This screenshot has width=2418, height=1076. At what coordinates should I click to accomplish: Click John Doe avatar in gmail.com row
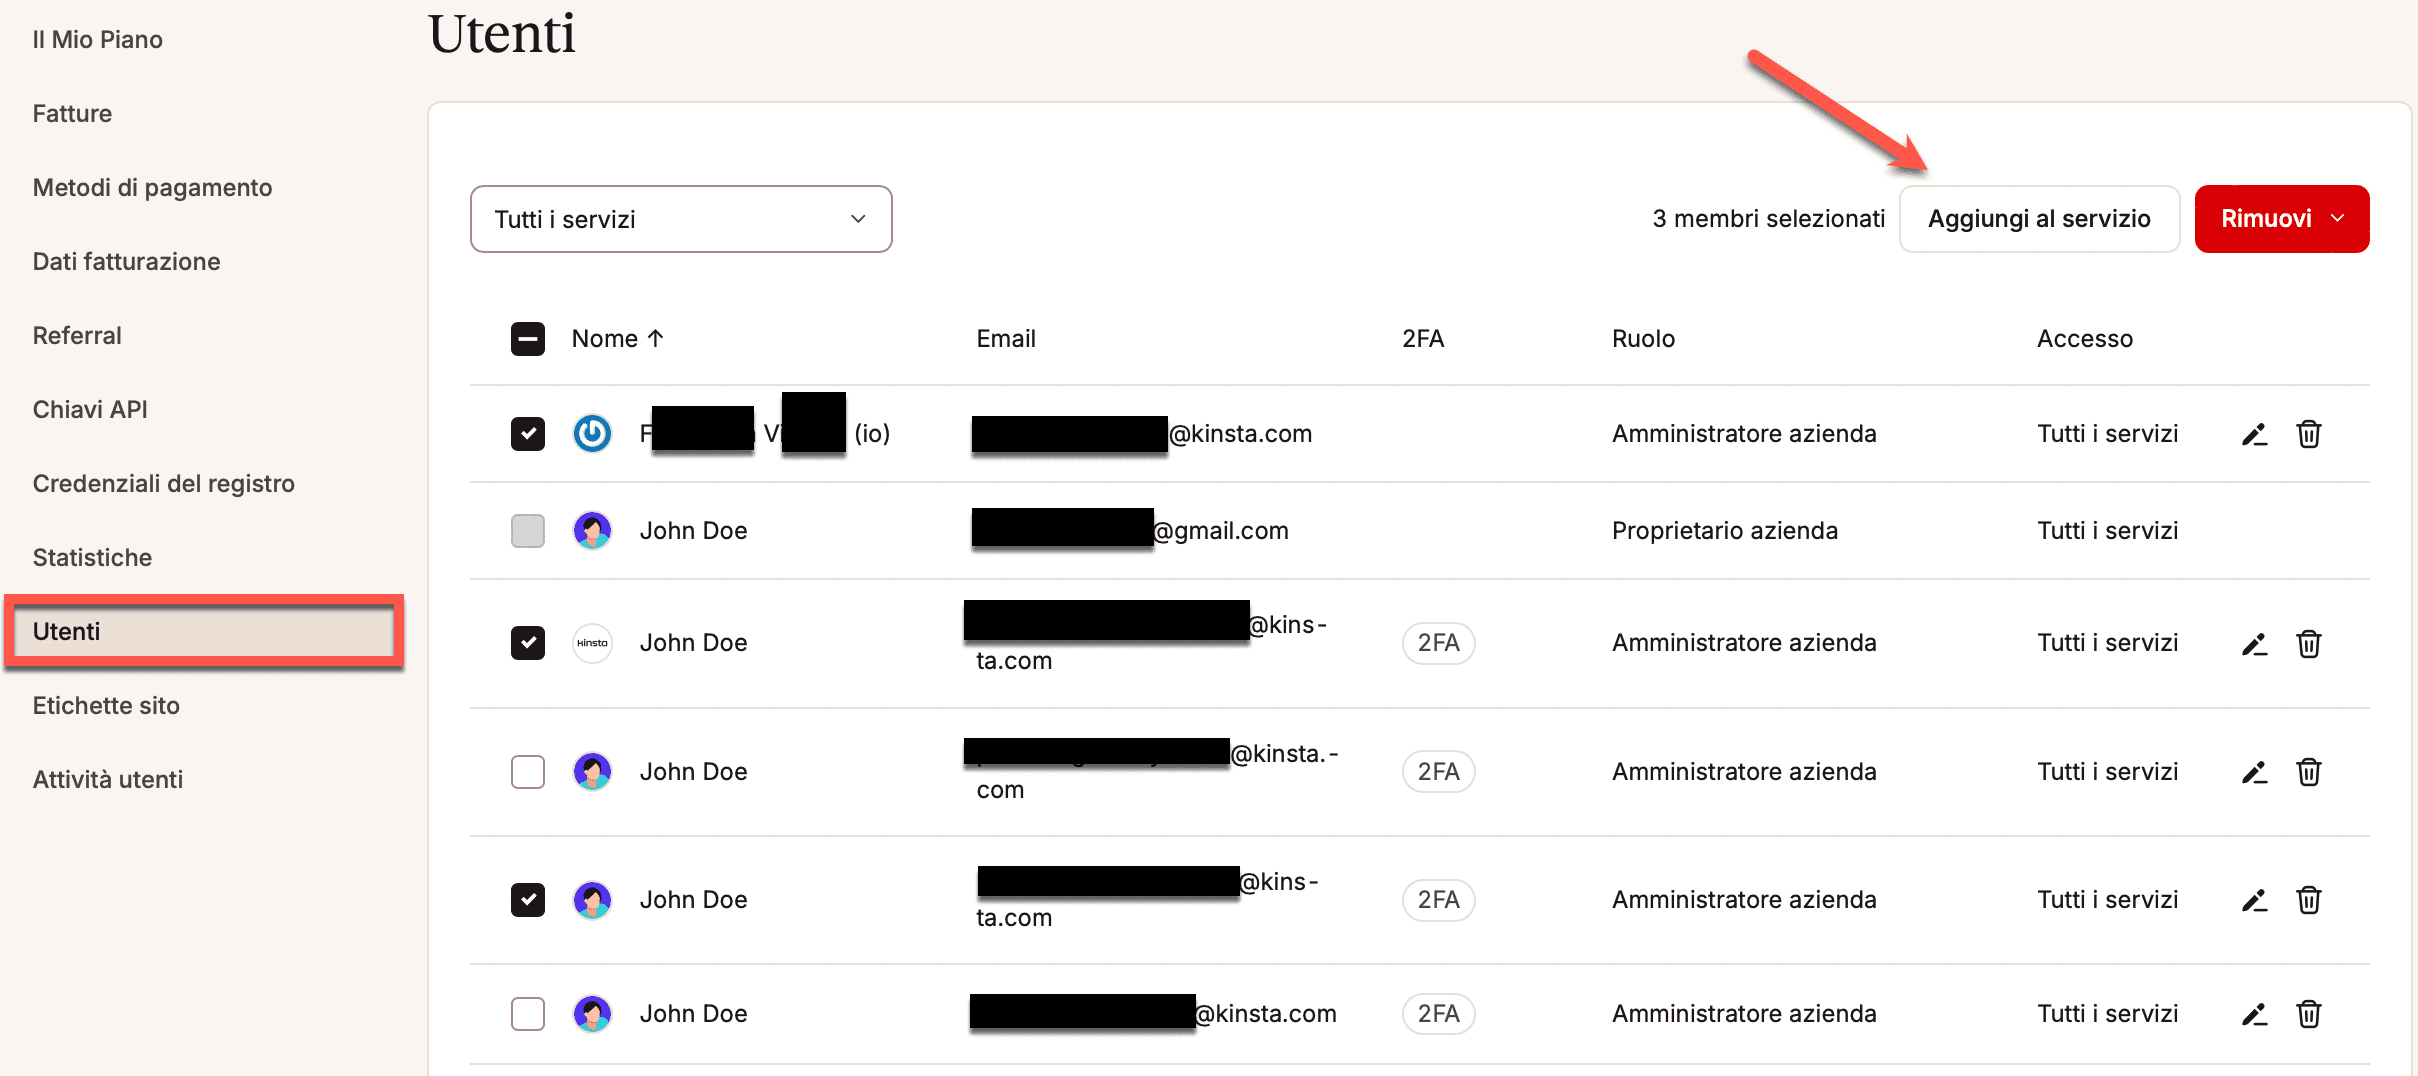point(592,531)
